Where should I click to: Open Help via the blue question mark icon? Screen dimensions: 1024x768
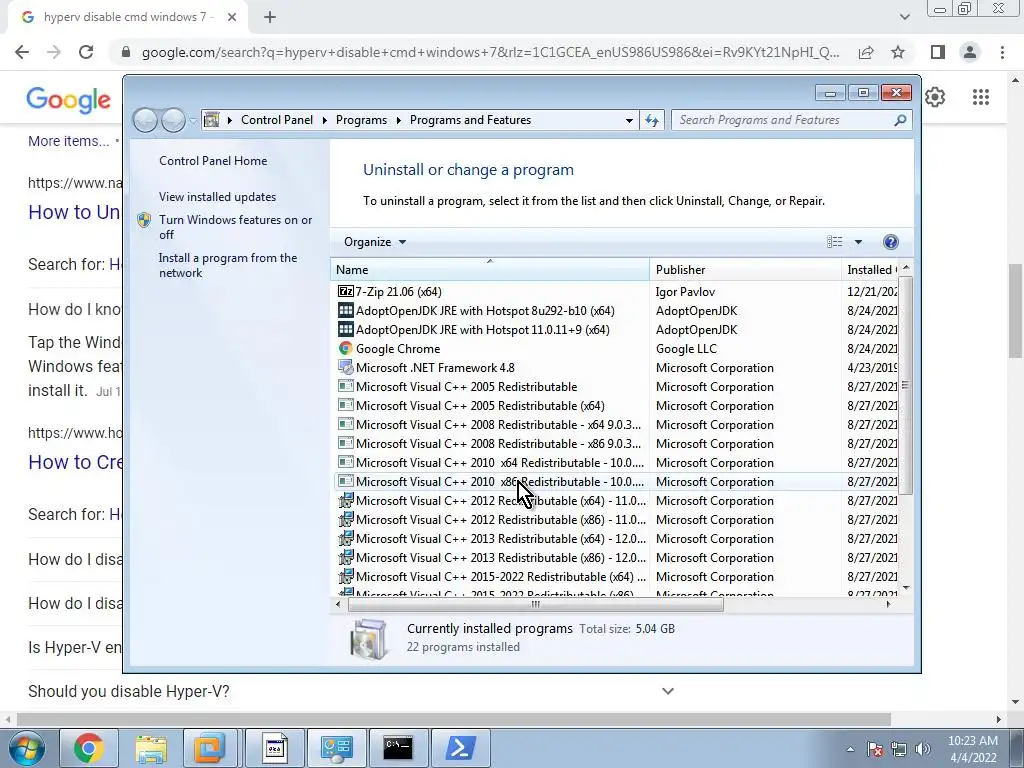(890, 242)
